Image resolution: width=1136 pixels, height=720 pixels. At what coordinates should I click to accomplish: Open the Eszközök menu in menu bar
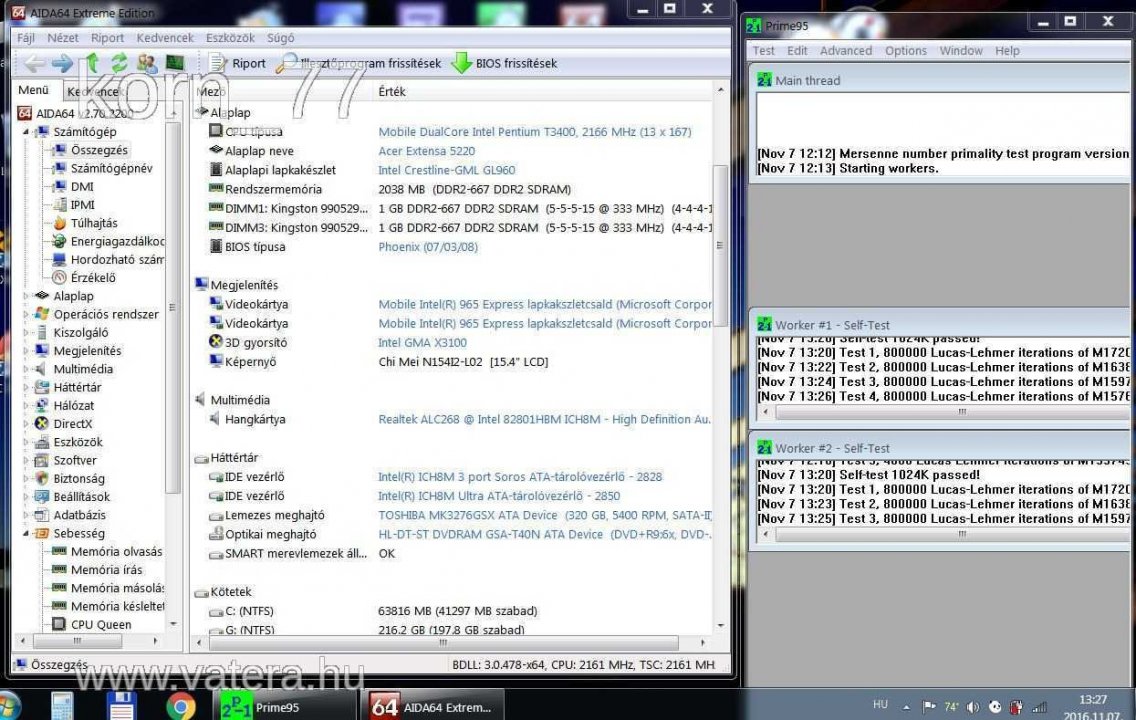pyautogui.click(x=230, y=38)
